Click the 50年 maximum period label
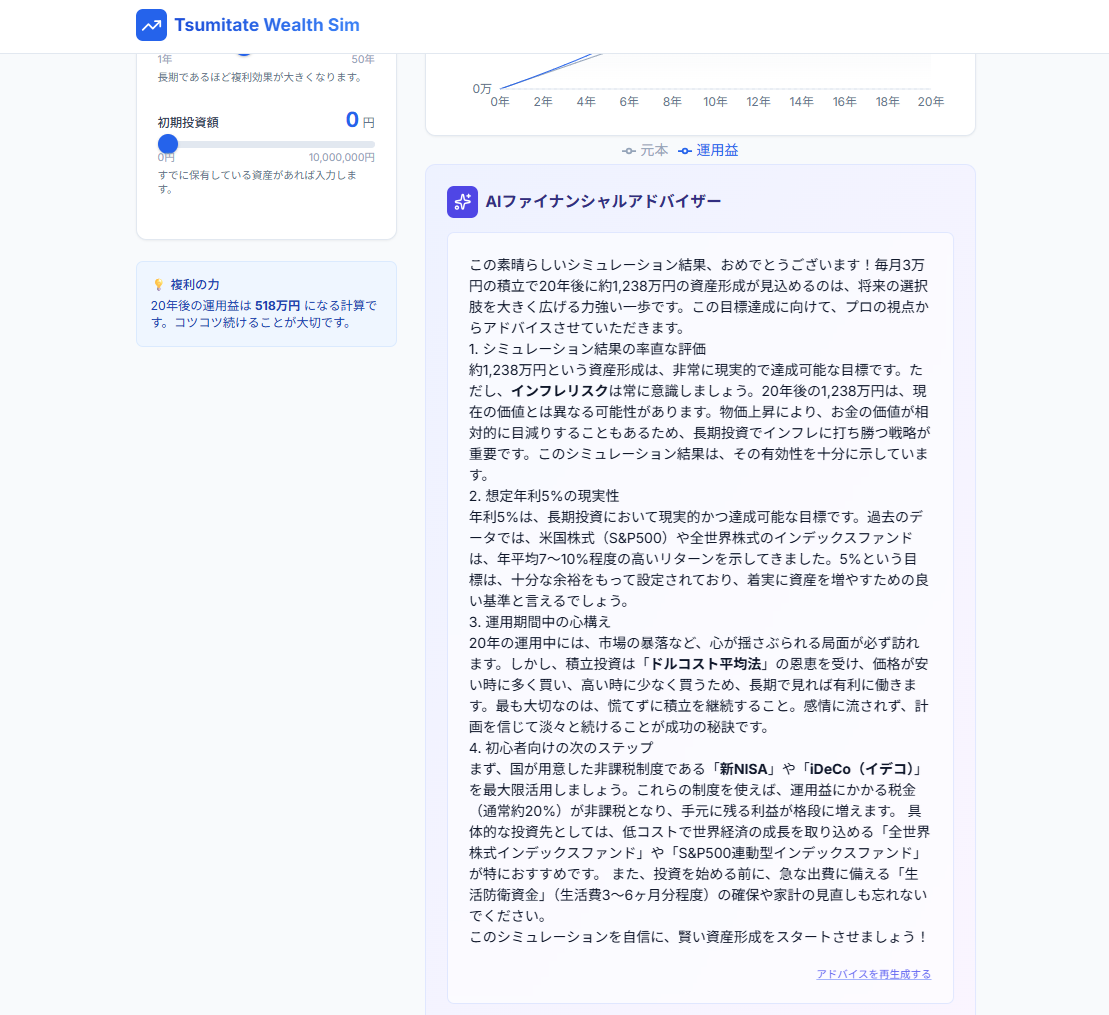1109x1015 pixels. (362, 59)
